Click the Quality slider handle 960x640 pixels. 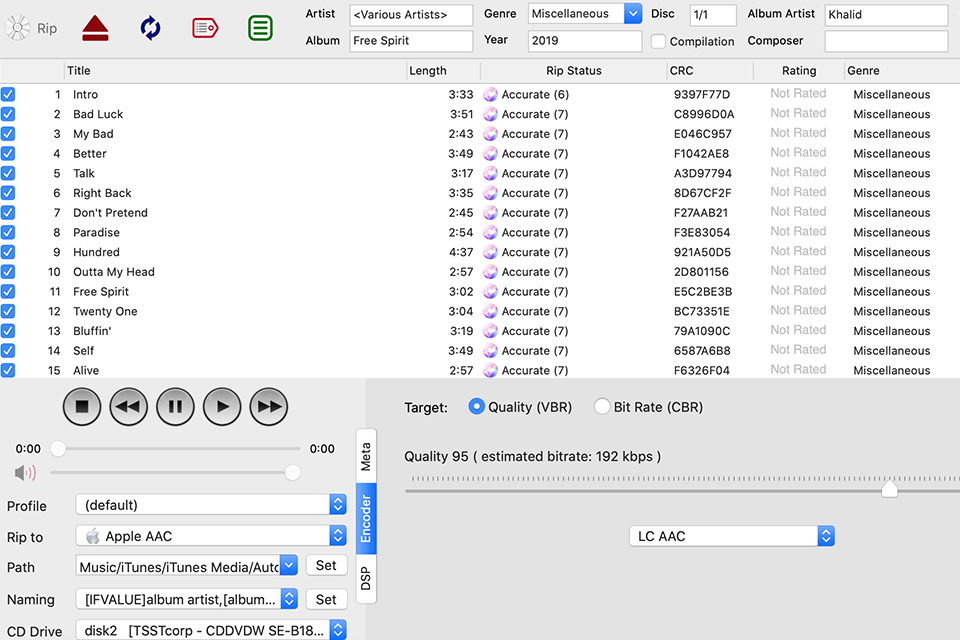click(889, 489)
